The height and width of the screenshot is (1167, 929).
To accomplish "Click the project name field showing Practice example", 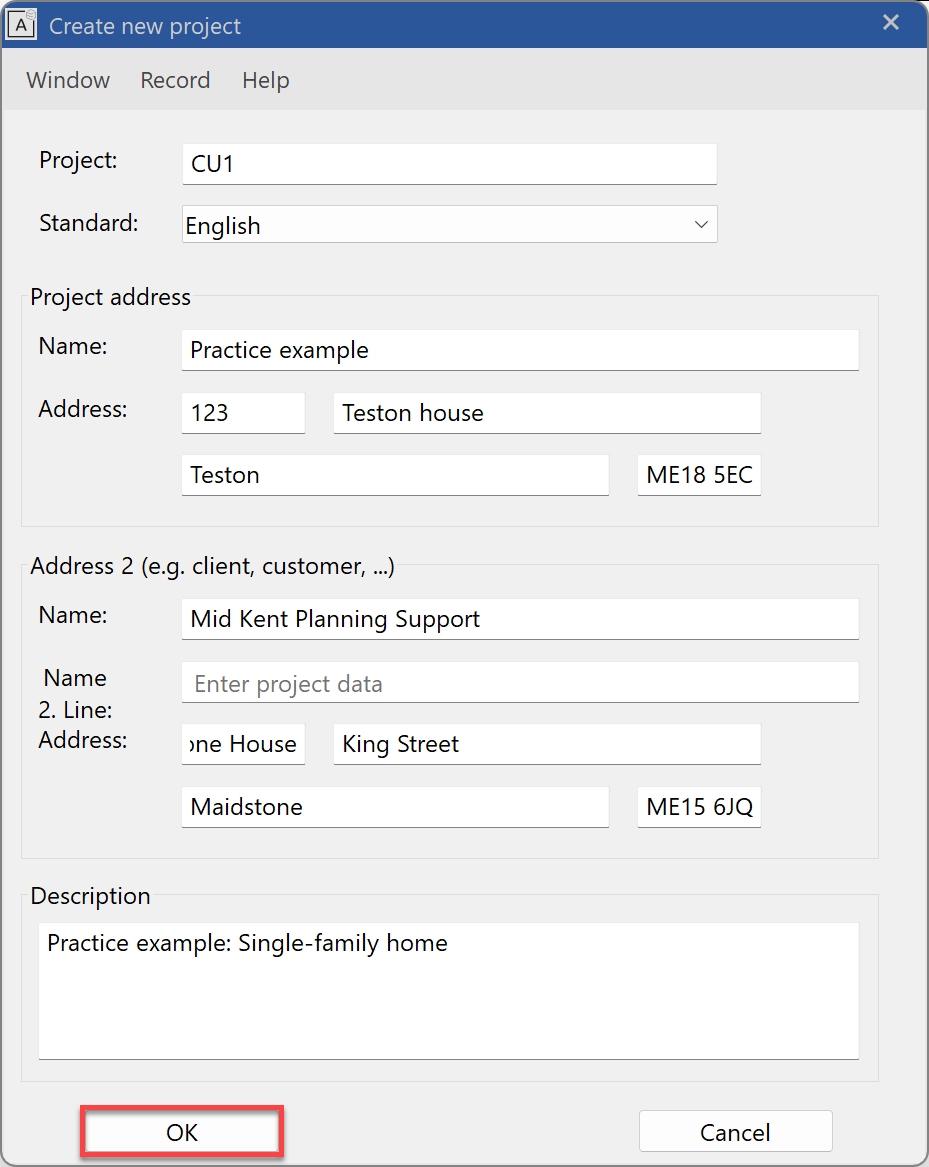I will [x=519, y=350].
